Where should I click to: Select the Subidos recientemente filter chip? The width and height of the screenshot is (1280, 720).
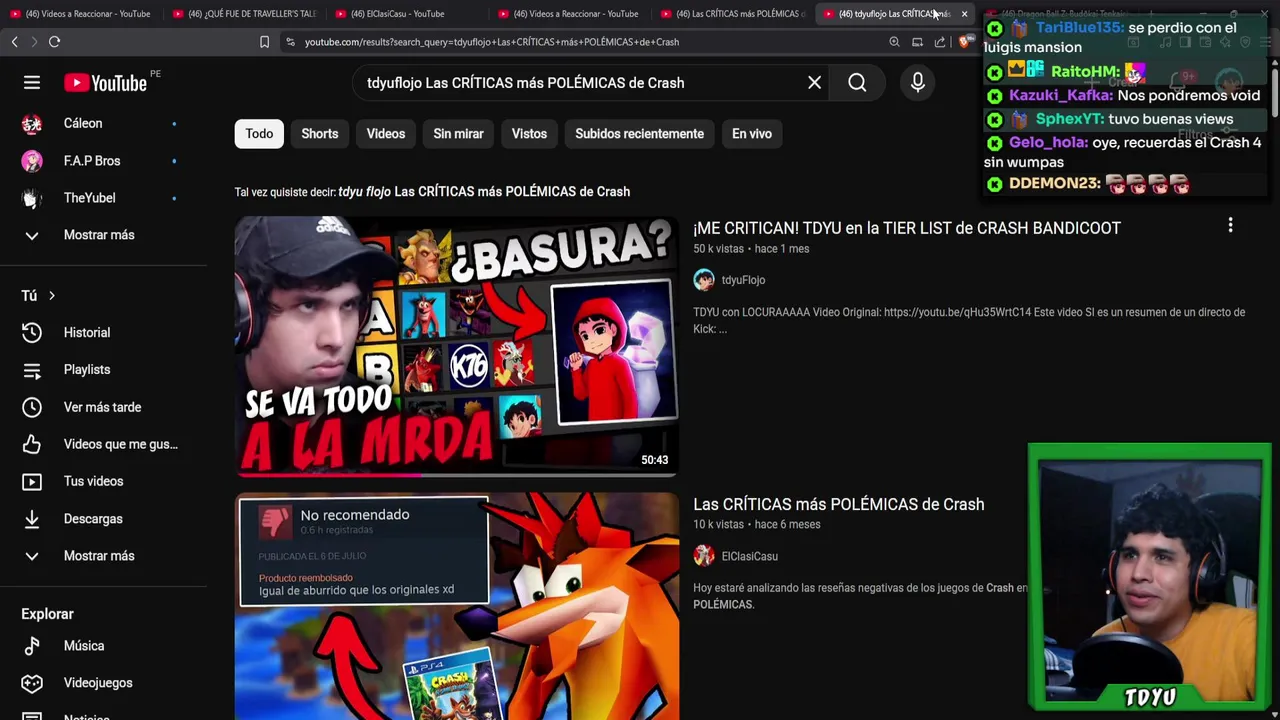click(639, 134)
